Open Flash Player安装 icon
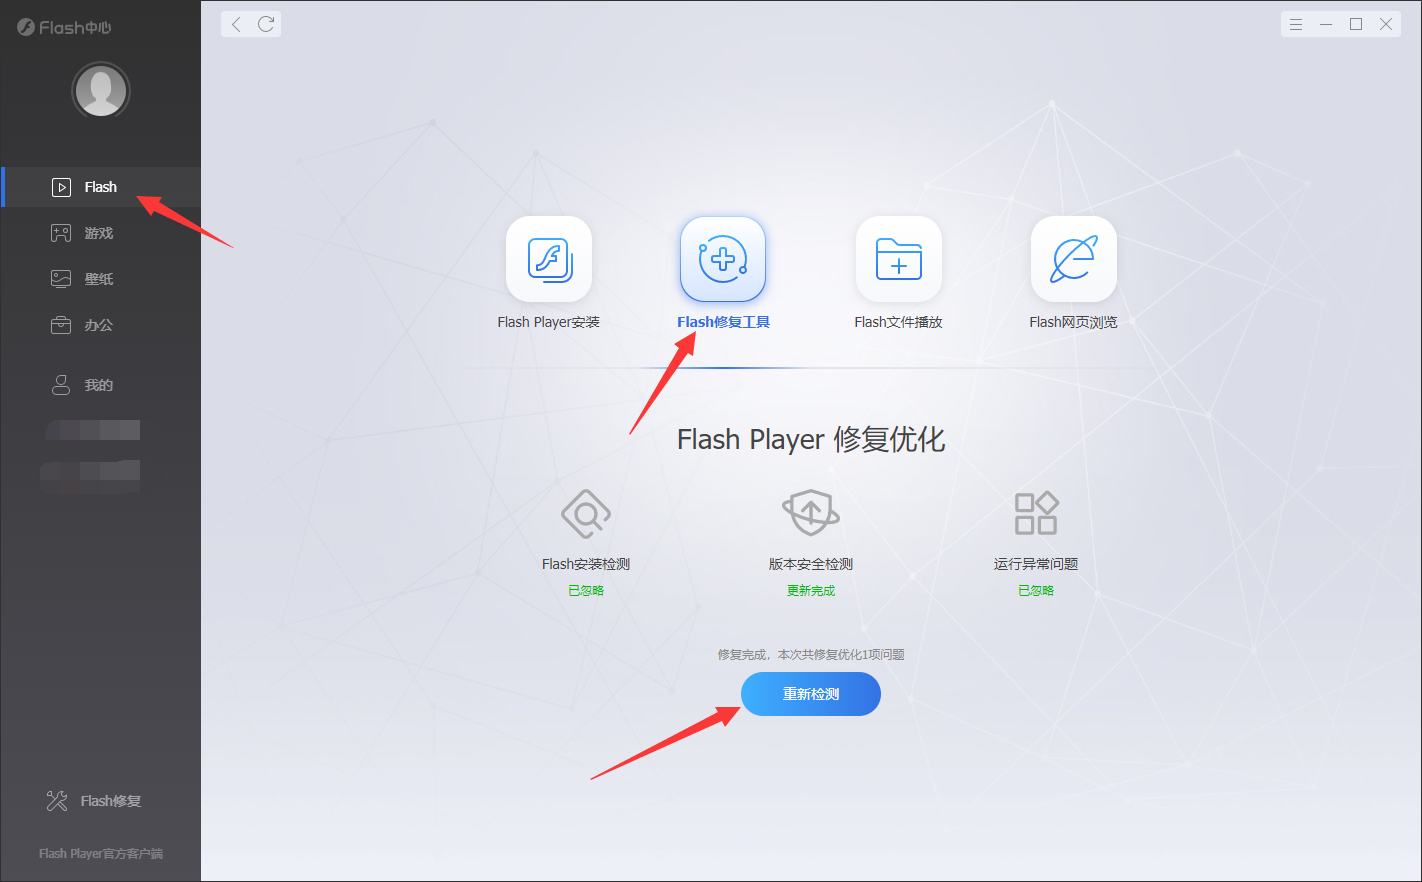 549,259
